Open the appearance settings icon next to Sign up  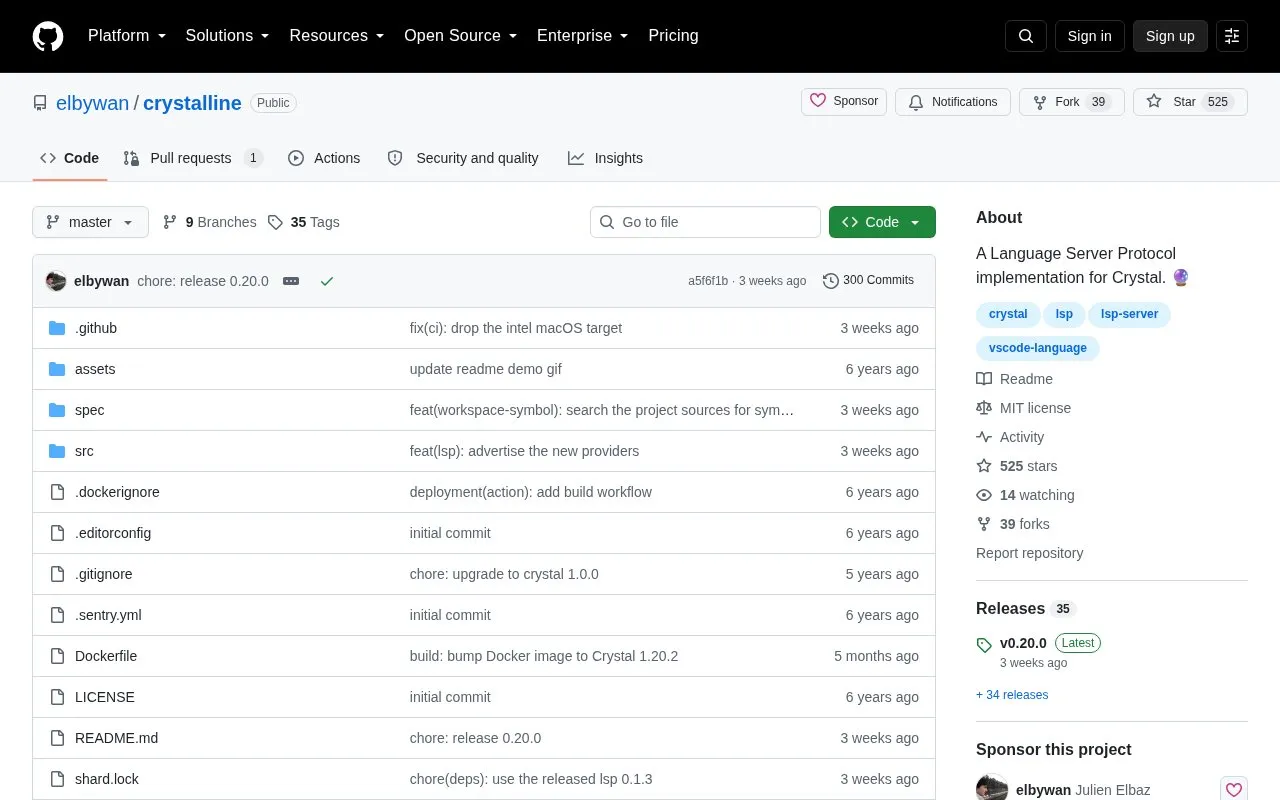[1232, 36]
